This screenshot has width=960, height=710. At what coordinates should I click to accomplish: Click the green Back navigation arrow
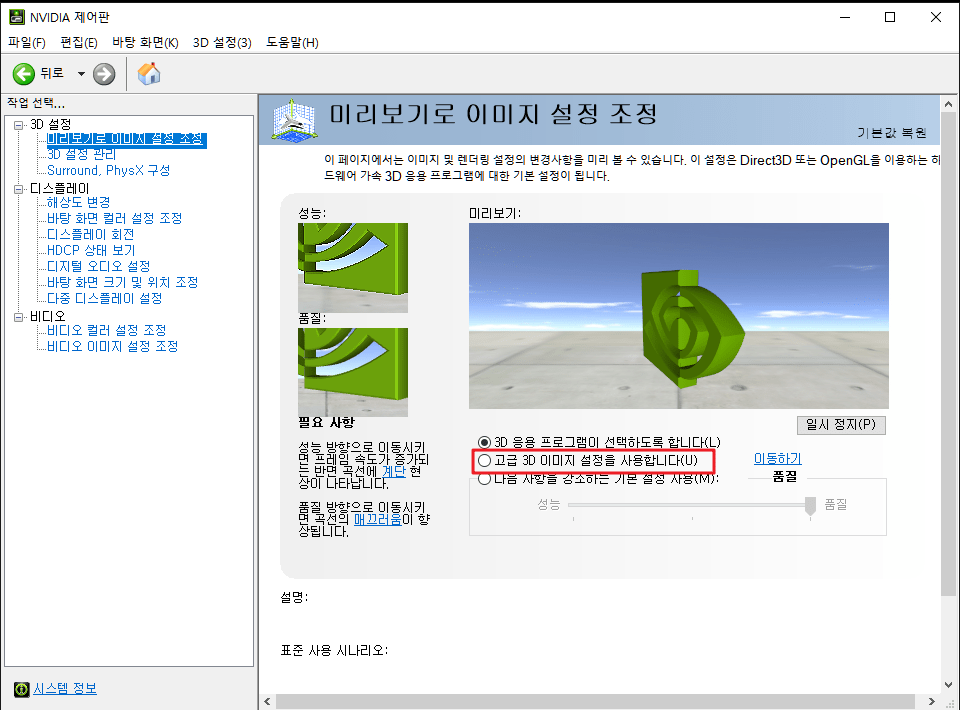(x=22, y=73)
